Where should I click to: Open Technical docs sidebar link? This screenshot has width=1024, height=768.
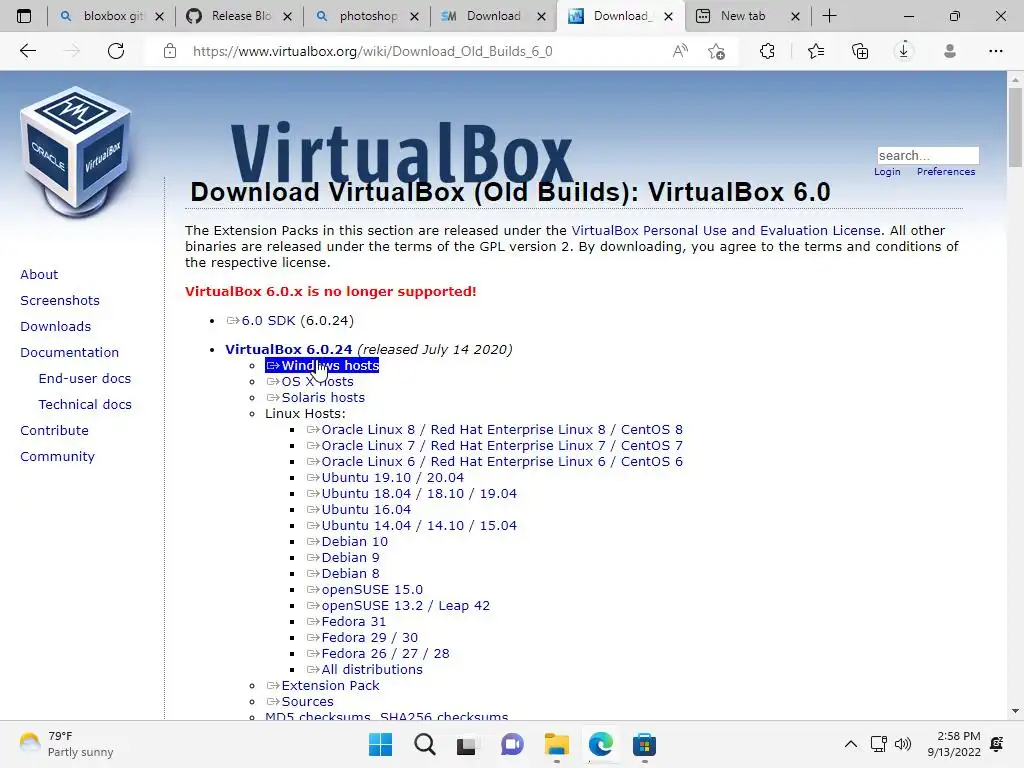85,405
